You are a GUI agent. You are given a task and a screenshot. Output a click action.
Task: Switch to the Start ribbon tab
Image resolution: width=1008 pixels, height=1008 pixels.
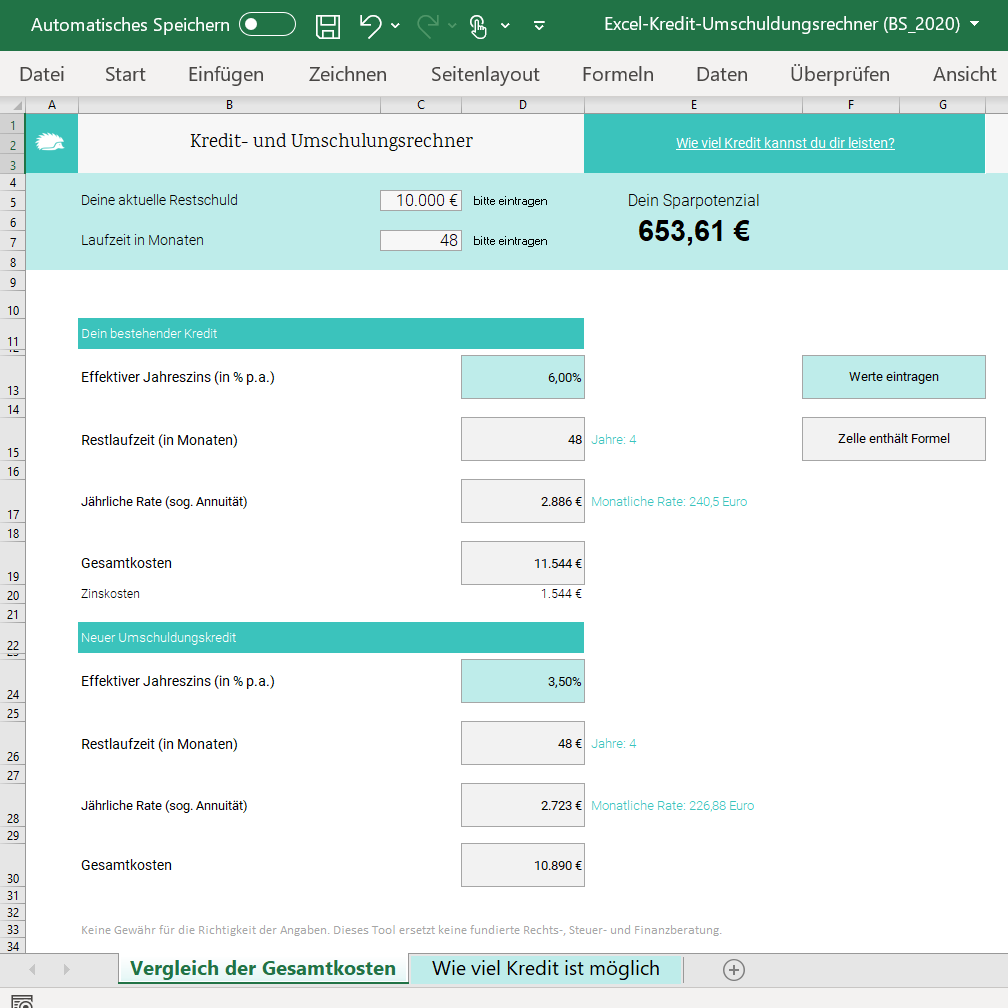[x=125, y=74]
